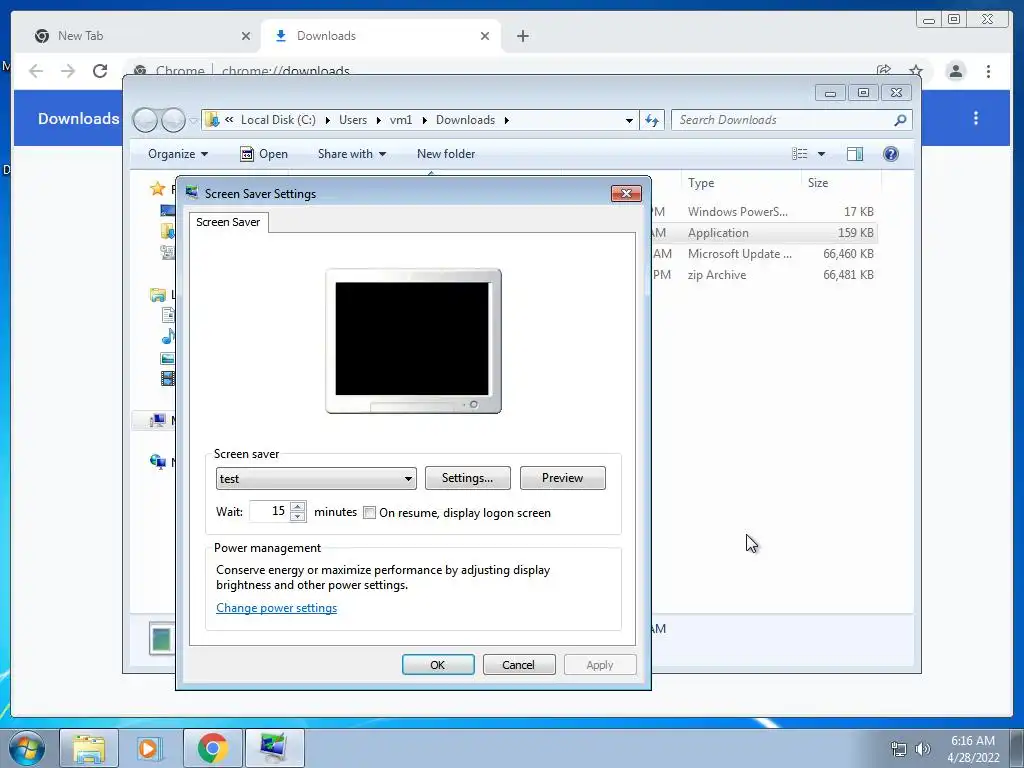
Task: Create a New folder in Downloads
Action: [446, 154]
